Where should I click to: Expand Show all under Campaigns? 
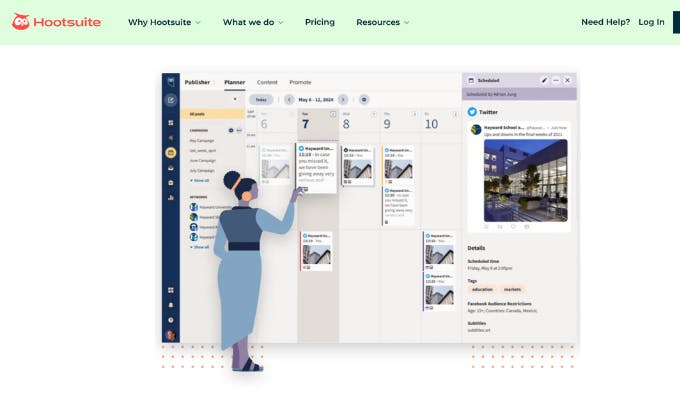click(x=200, y=180)
